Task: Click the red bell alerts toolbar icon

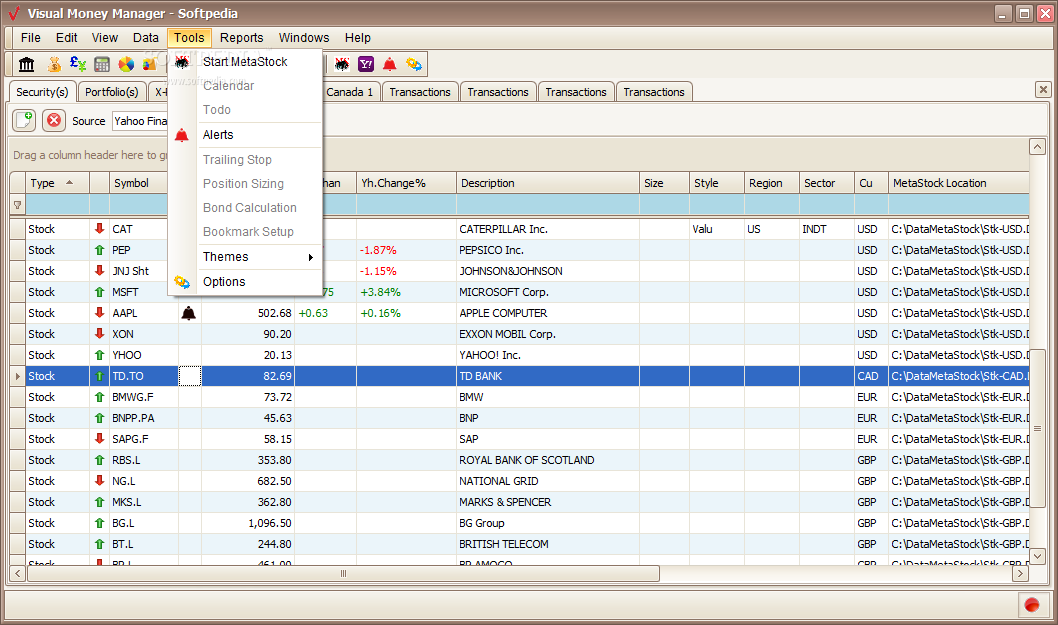Action: (x=389, y=64)
